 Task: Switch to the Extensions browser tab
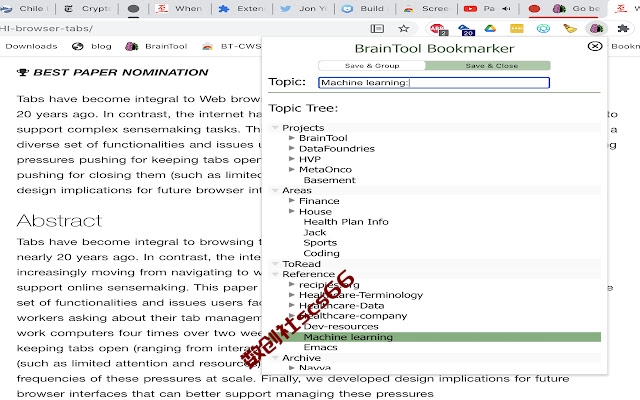[242, 8]
